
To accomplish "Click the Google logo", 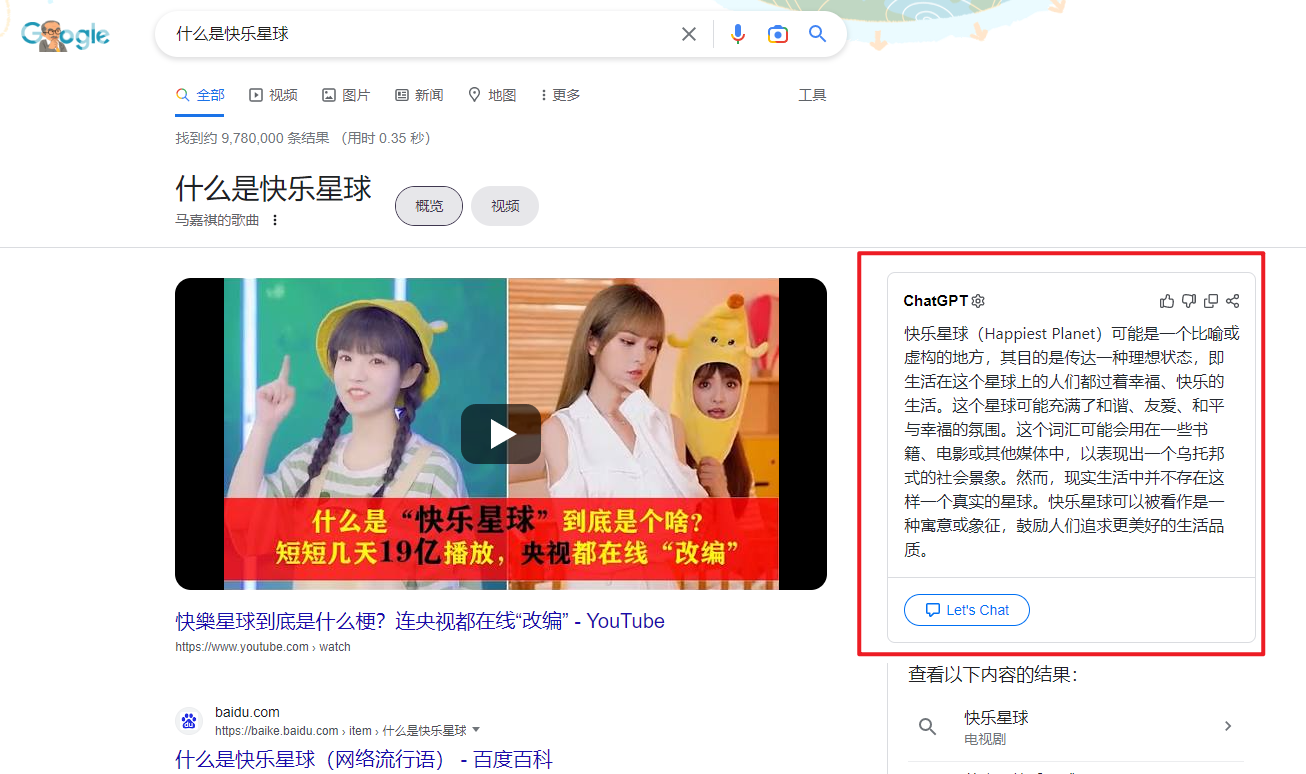I will pyautogui.click(x=65, y=35).
